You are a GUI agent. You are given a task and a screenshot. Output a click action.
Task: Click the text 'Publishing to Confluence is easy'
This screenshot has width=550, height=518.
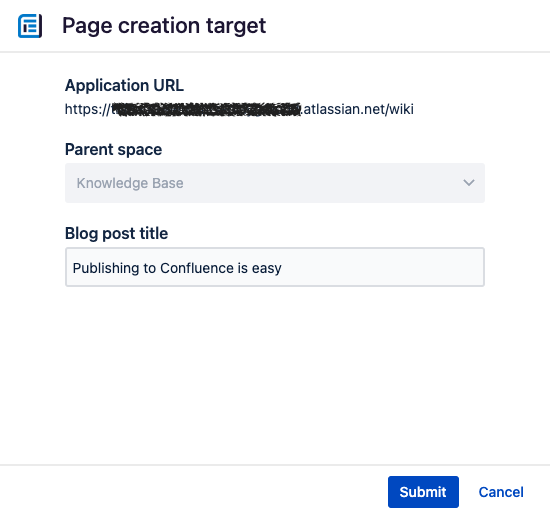[177, 268]
